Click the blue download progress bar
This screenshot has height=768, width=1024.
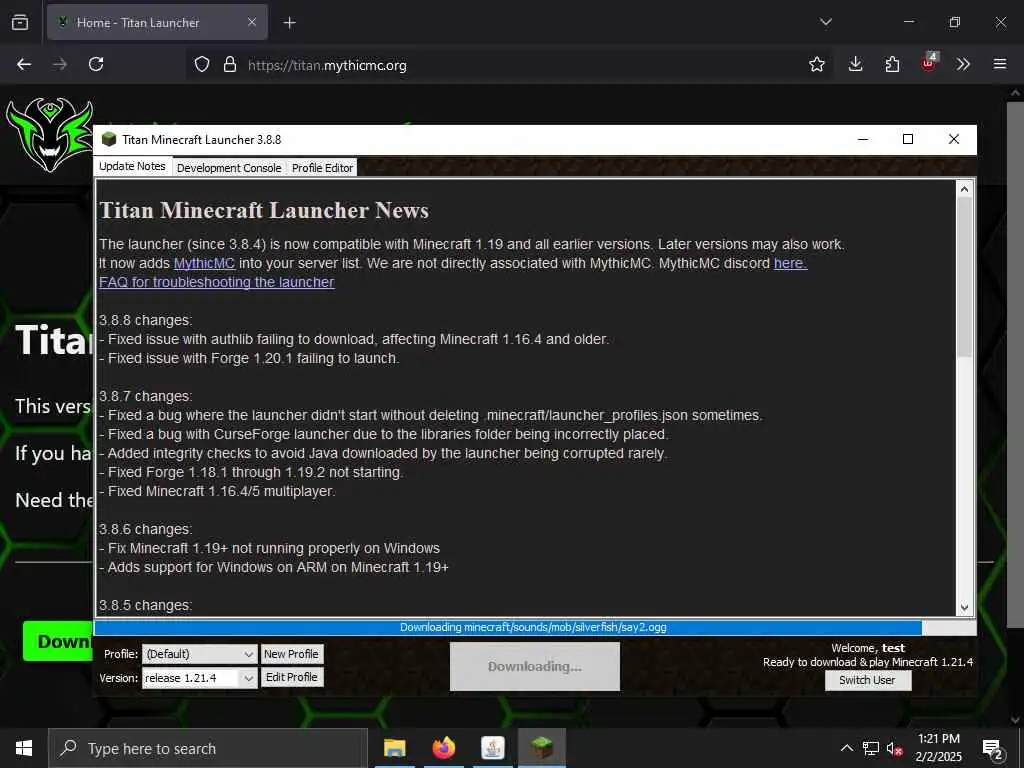tap(508, 628)
